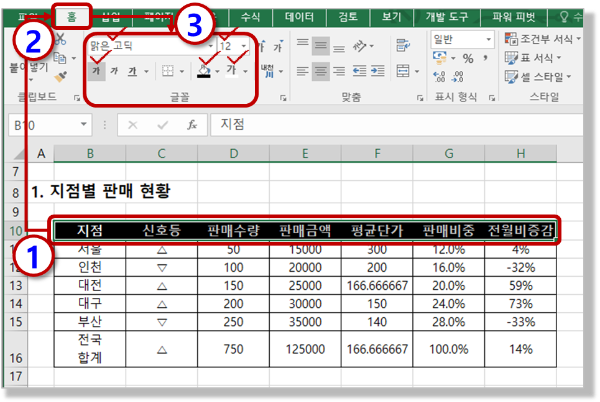Apply percent style % icon
Screen dimensions: 600x402
468,59
